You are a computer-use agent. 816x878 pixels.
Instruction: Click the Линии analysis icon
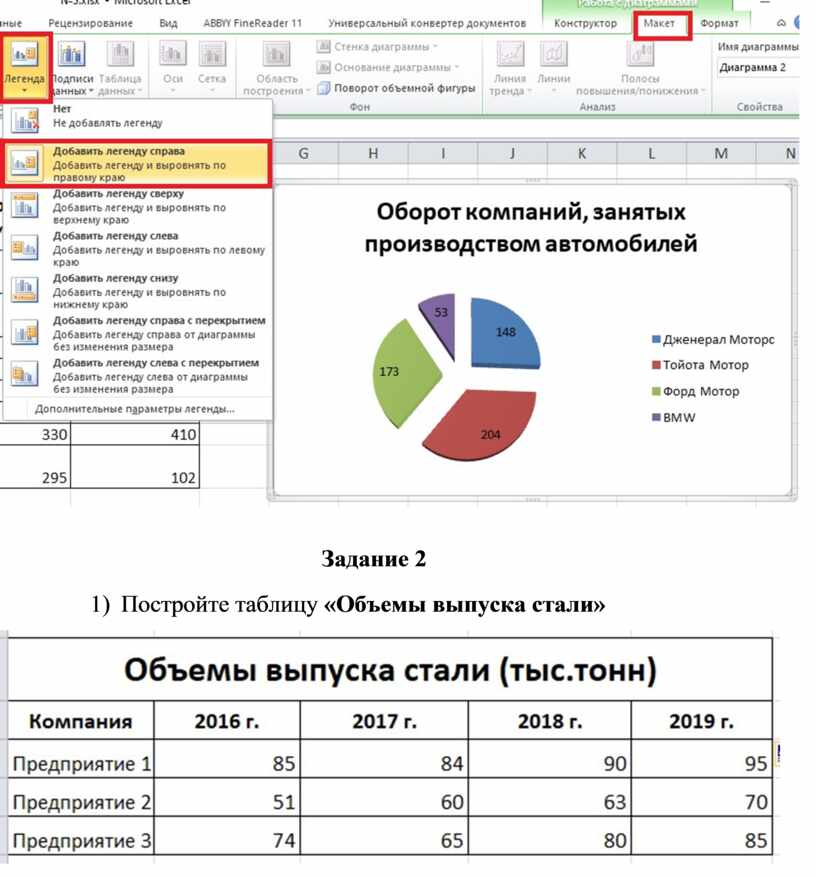554,54
